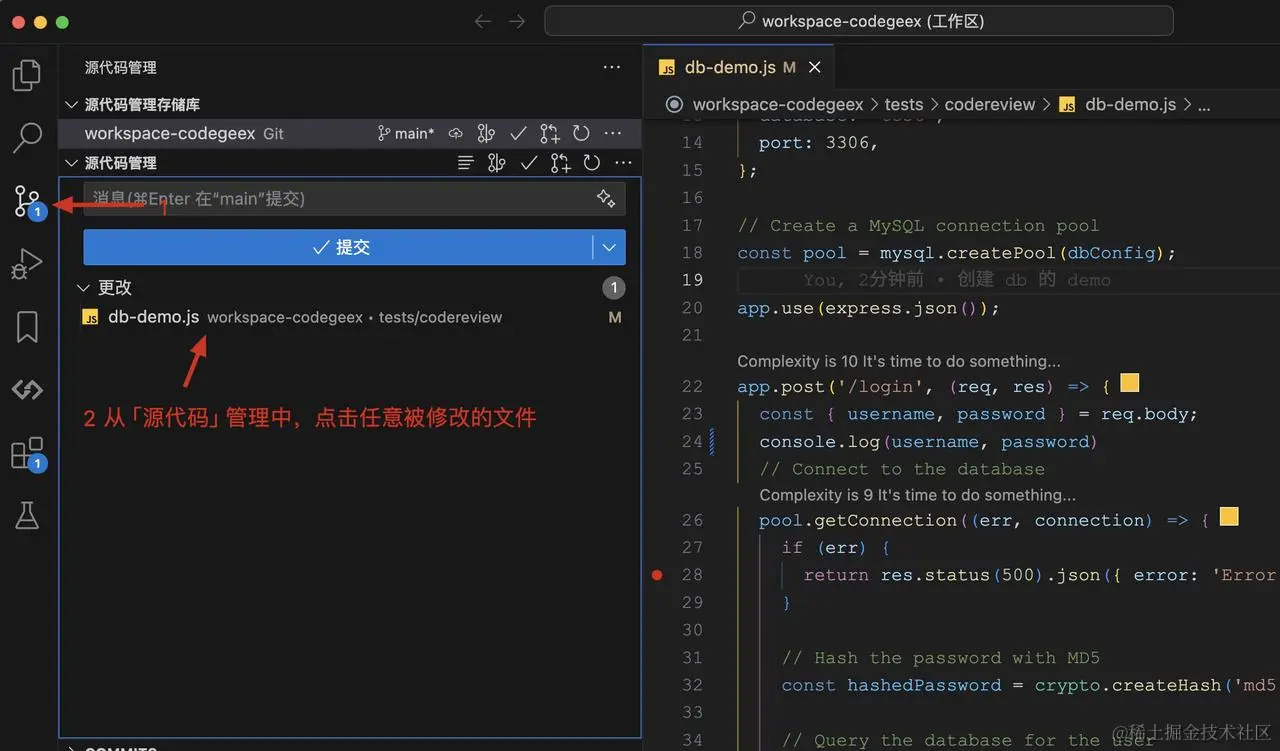Click tests in the breadcrumb path
Viewport: 1280px width, 751px height.
[904, 104]
